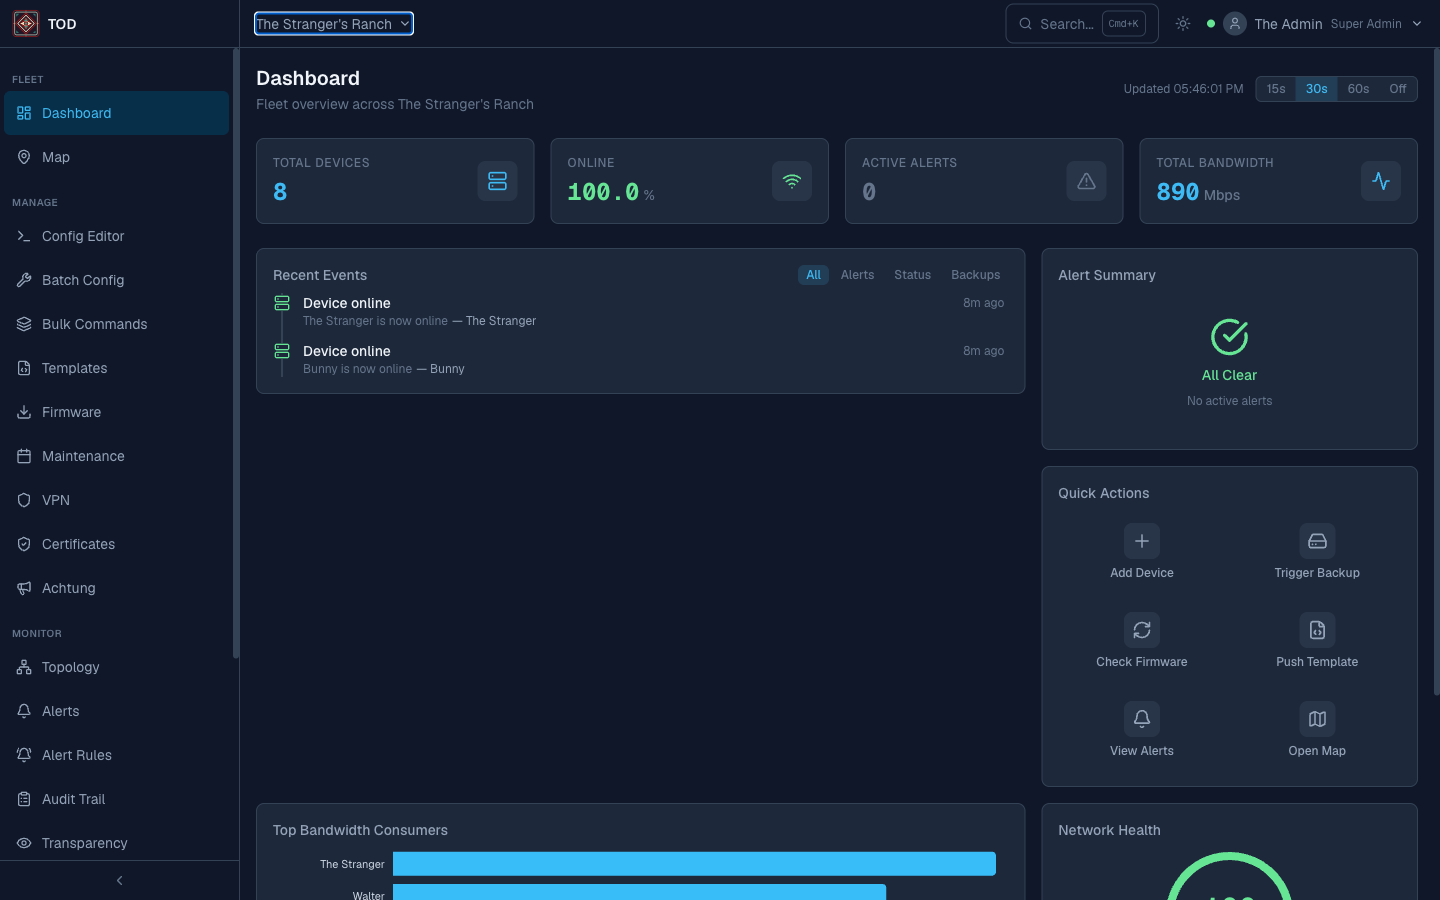Screen dimensions: 1440x900
Task: Click the Add Device plus icon
Action: tap(1141, 541)
